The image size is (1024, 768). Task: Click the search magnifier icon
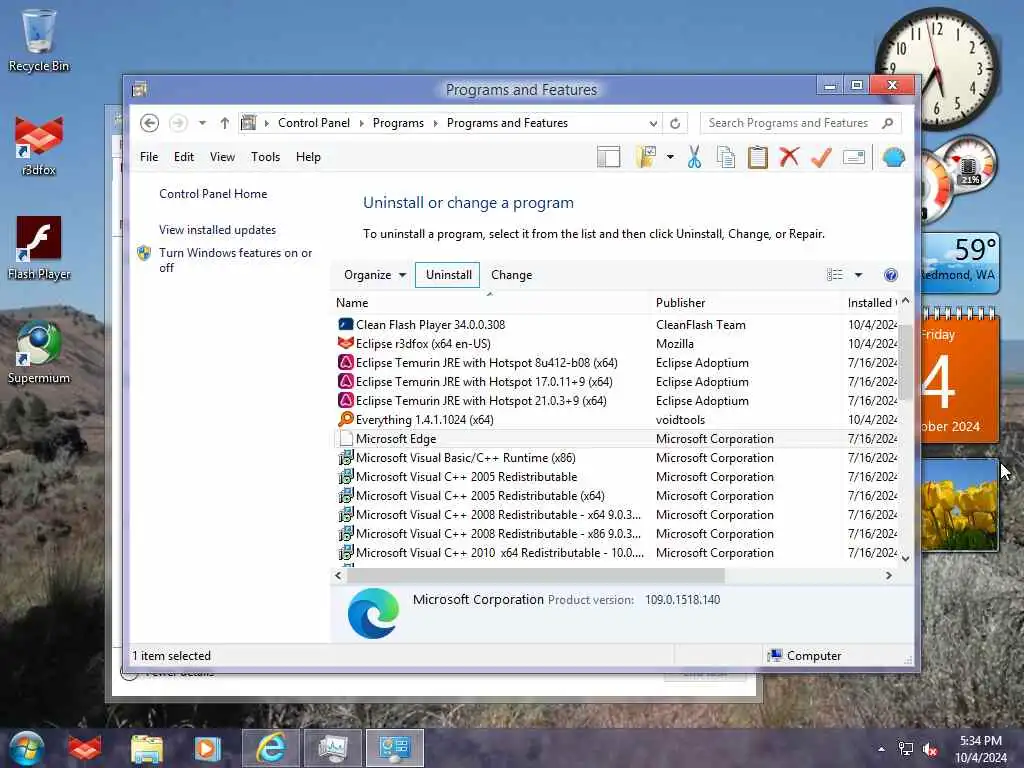point(887,123)
